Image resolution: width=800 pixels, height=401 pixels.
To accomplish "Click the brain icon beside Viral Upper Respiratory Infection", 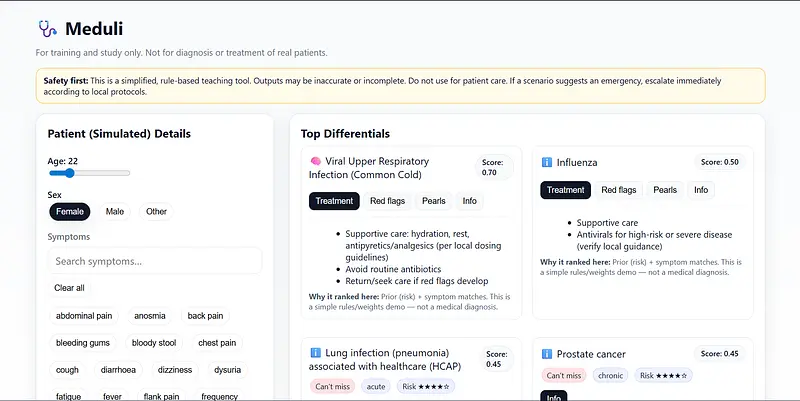I will (315, 161).
